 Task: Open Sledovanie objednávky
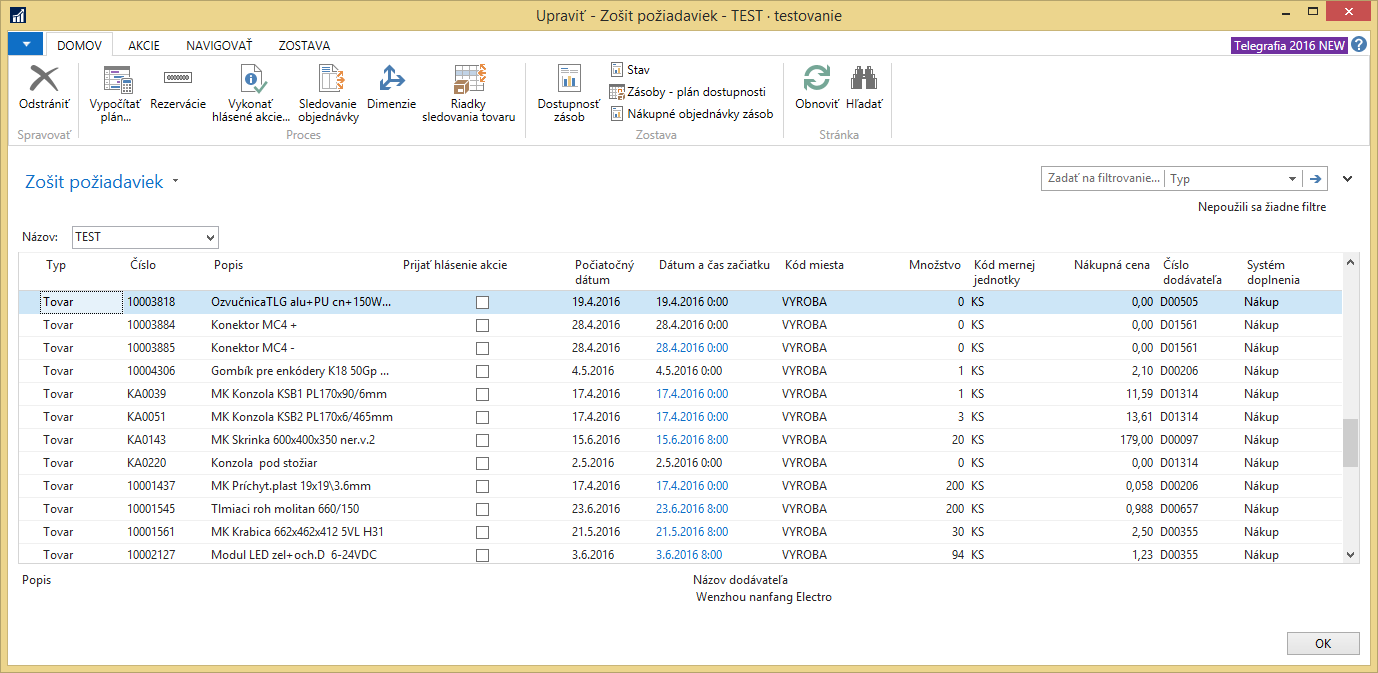click(x=328, y=94)
